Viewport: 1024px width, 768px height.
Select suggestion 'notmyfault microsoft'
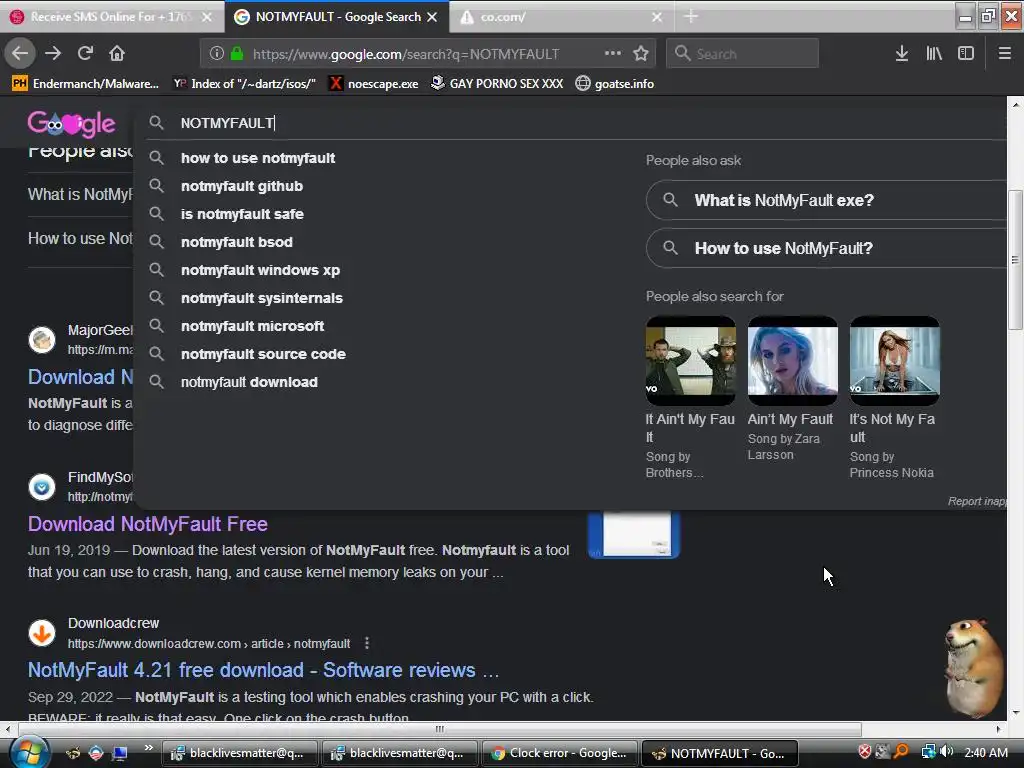[252, 326]
